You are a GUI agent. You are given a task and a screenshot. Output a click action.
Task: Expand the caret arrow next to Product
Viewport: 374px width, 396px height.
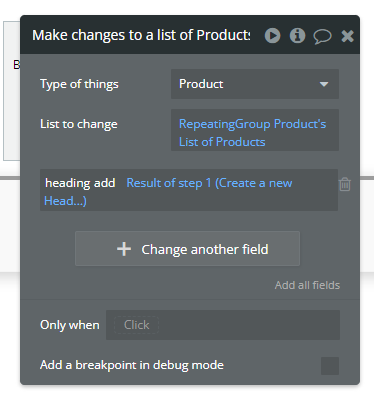[324, 84]
